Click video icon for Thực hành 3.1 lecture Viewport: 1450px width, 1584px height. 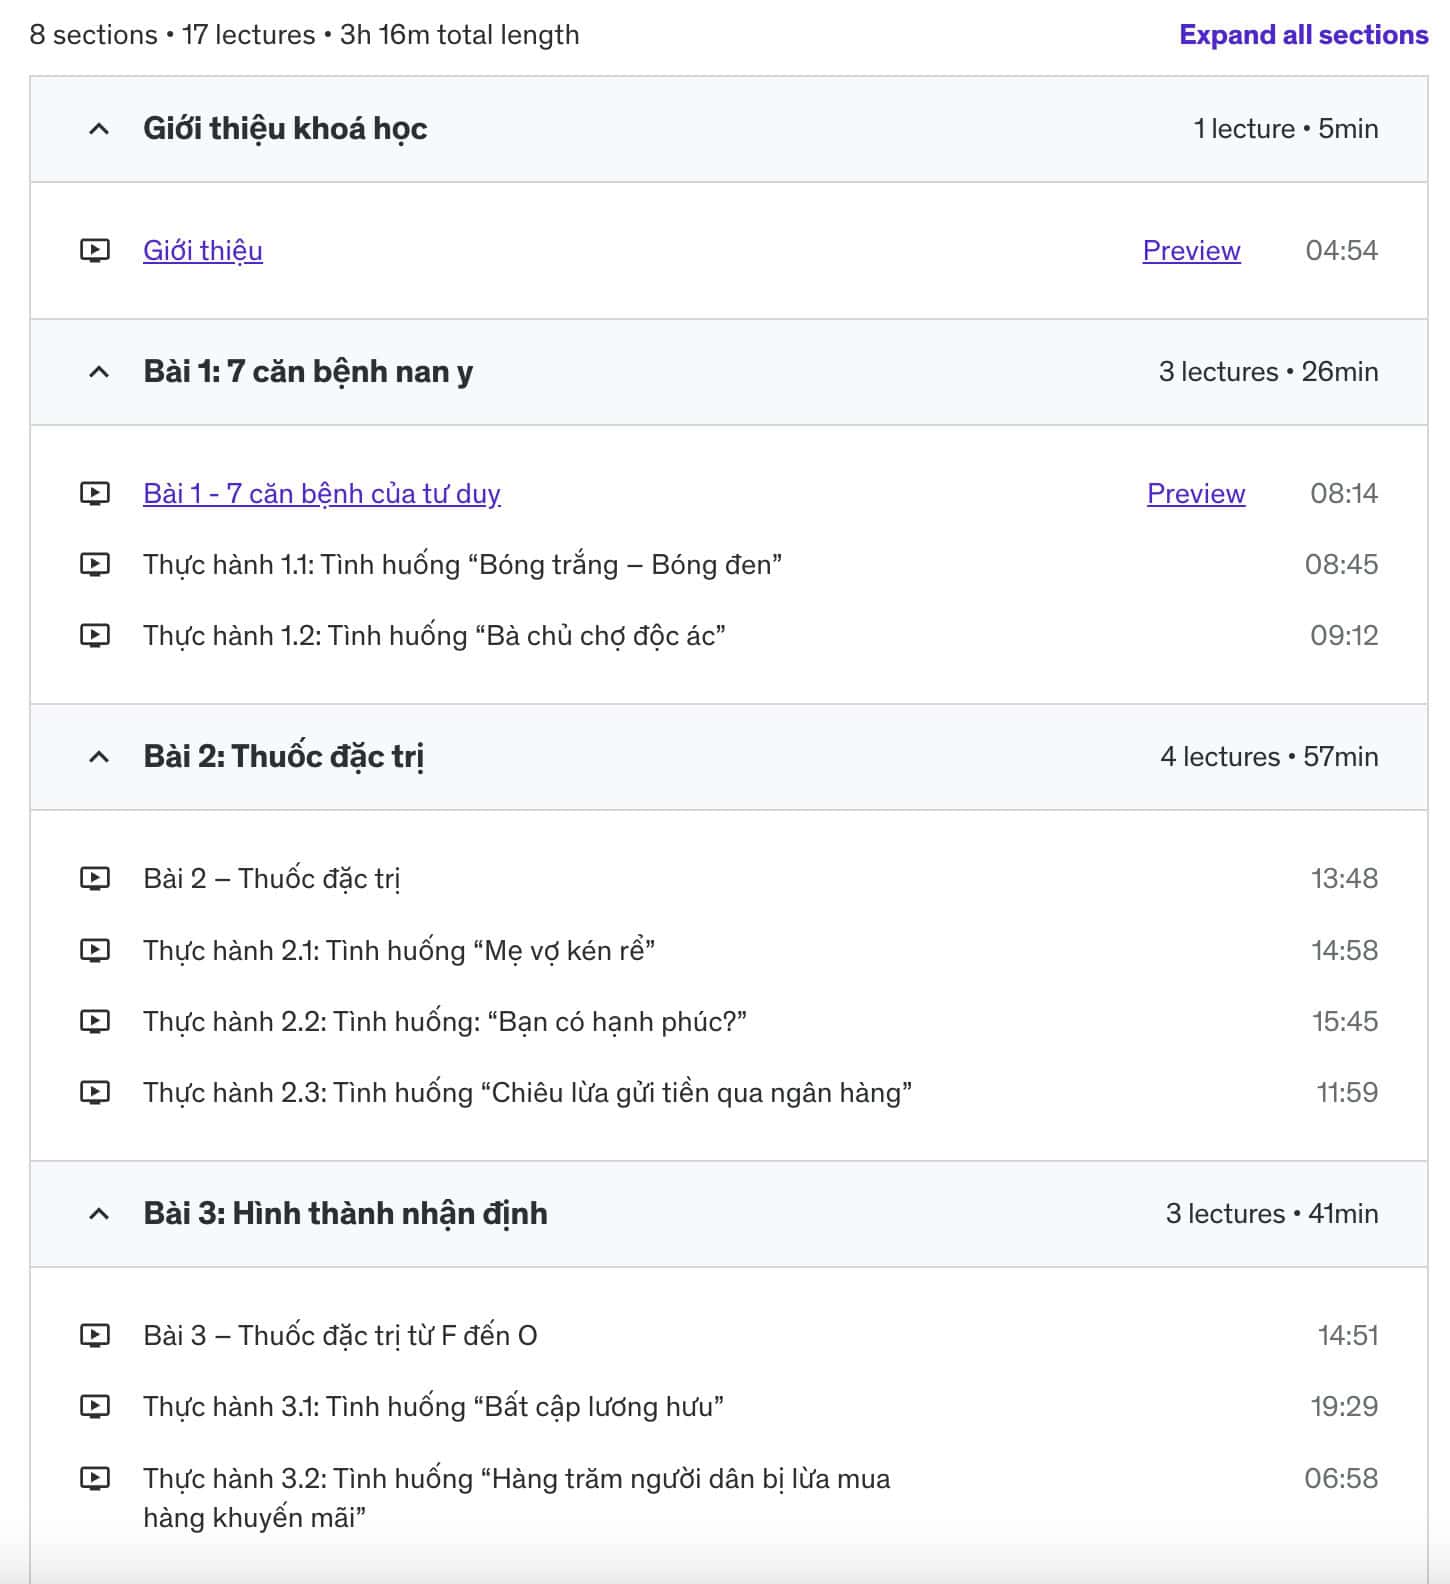[x=95, y=1406]
